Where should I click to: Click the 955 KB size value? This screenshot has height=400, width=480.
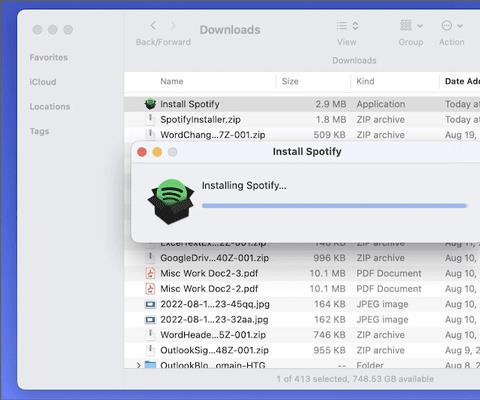point(330,350)
